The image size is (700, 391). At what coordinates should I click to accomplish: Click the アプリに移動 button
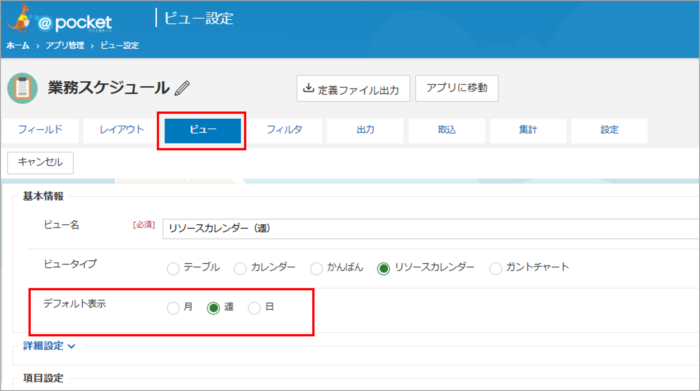click(x=457, y=88)
